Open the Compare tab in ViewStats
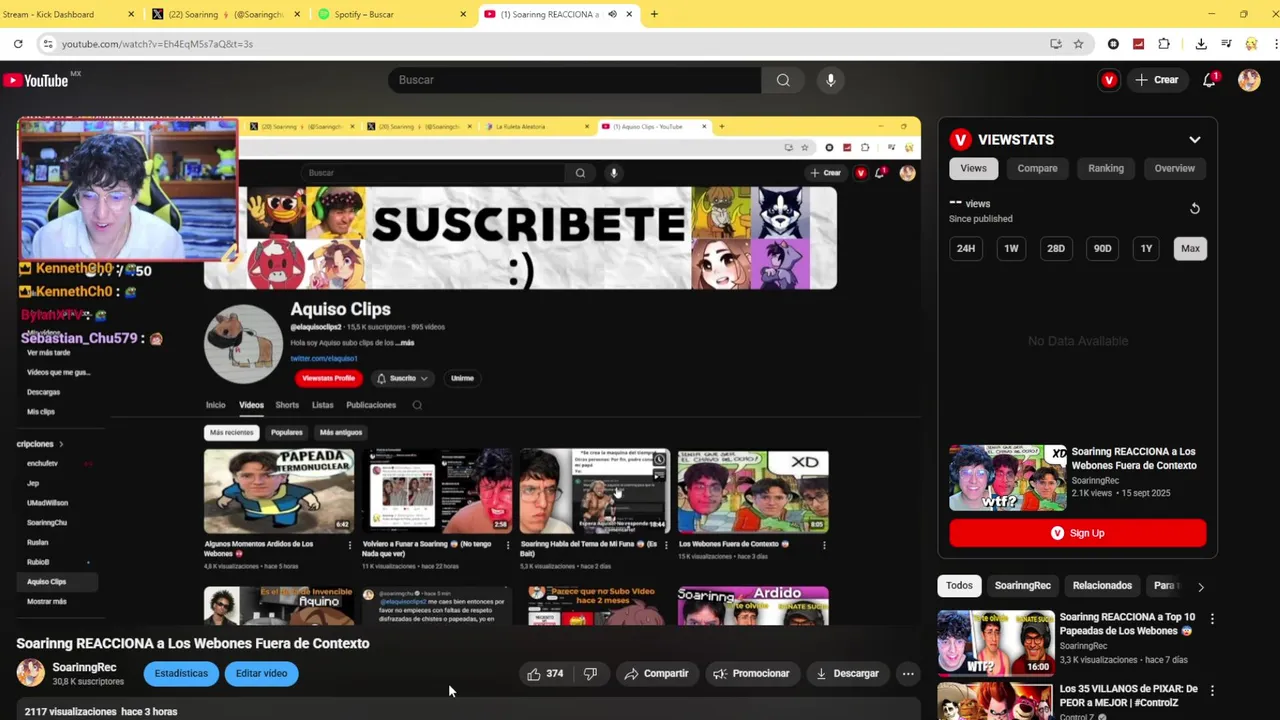Viewport: 1280px width, 720px height. tap(1037, 168)
